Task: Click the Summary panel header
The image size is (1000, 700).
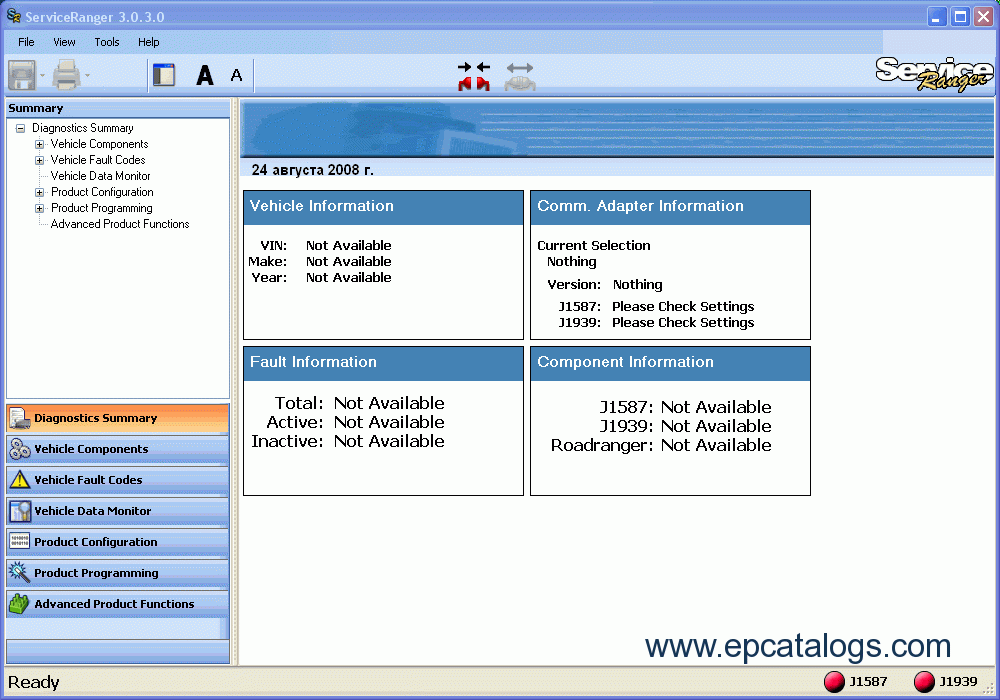Action: click(x=118, y=108)
